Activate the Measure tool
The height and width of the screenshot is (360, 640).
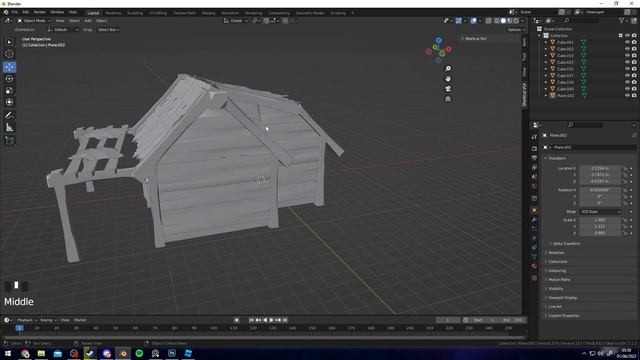click(9, 128)
